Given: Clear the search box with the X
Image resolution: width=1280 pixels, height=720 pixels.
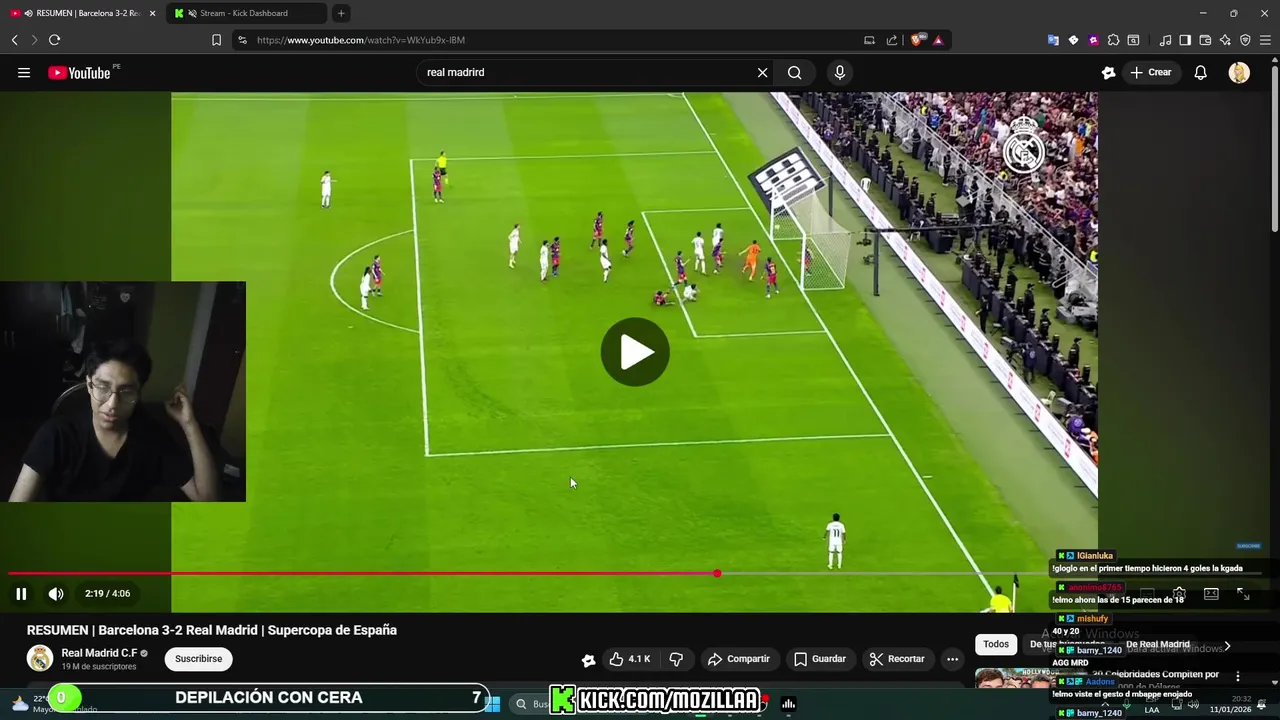Looking at the screenshot, I should (x=762, y=72).
